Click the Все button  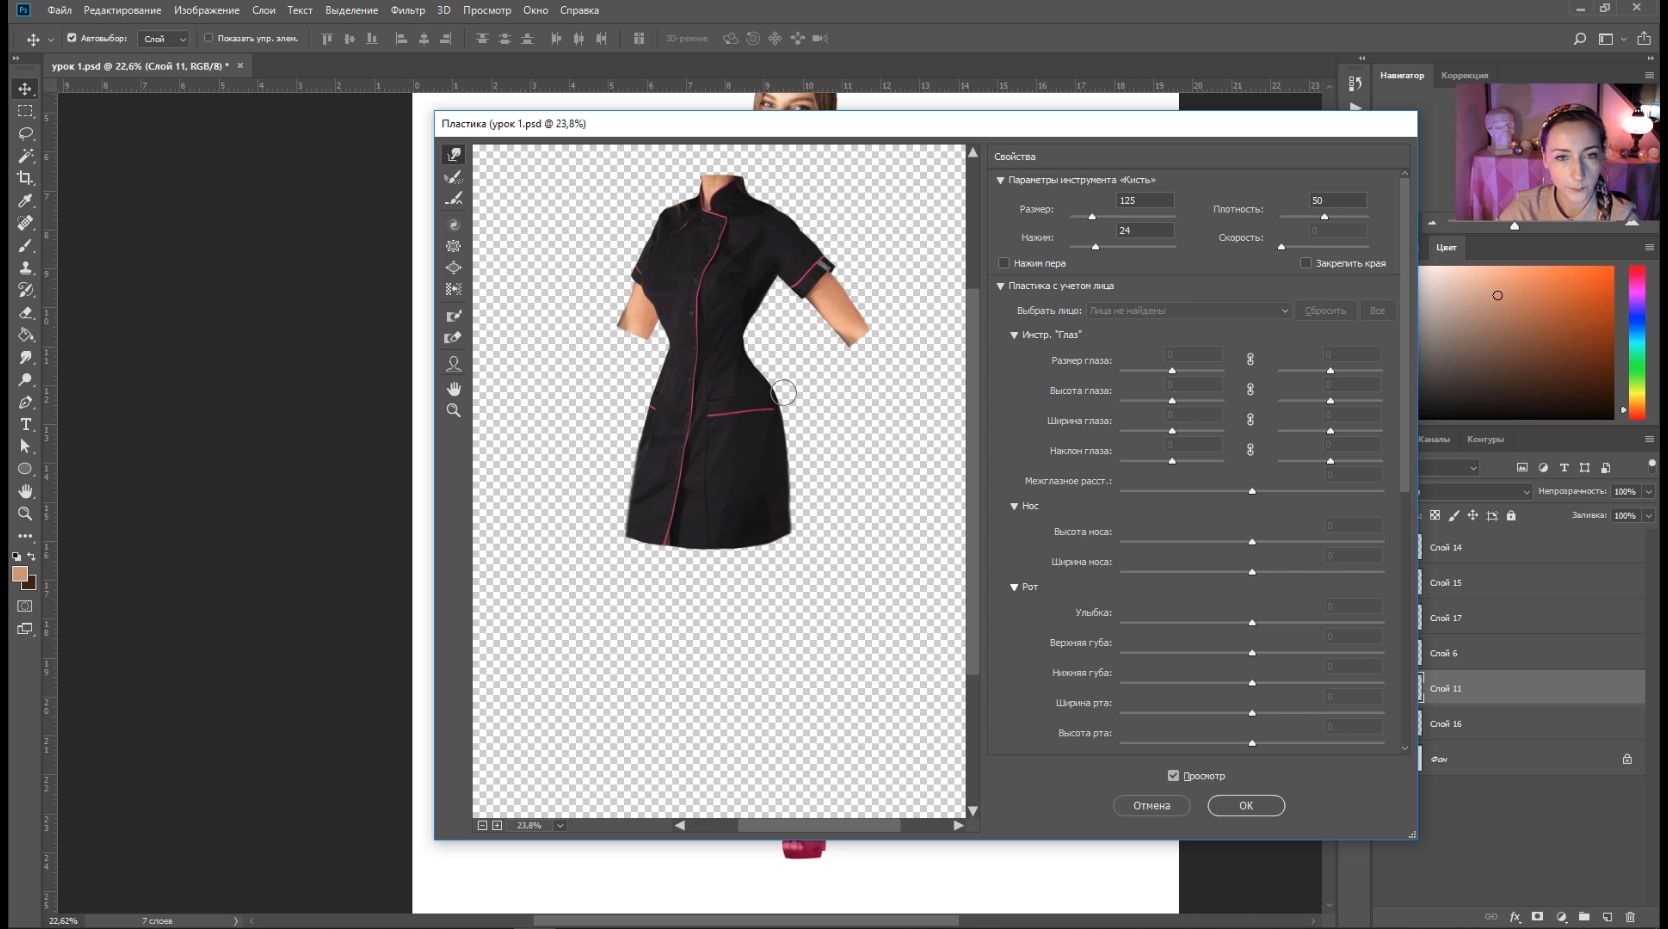(x=1377, y=311)
